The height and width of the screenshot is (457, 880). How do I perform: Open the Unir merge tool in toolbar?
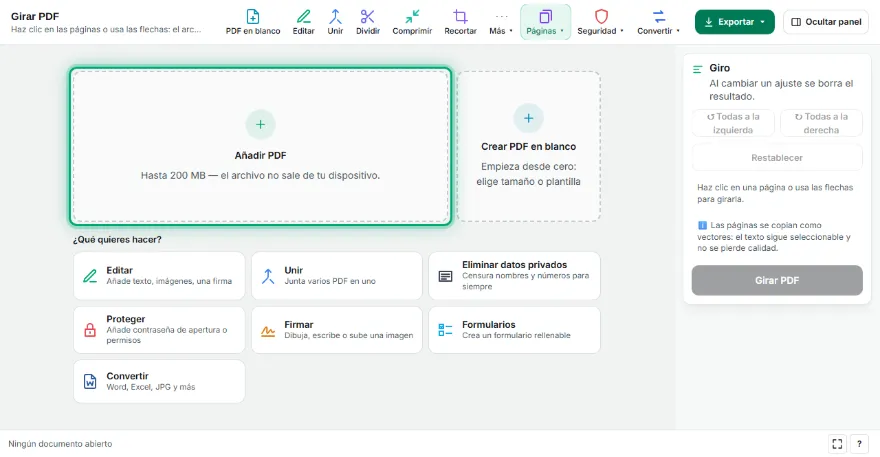[x=335, y=22]
